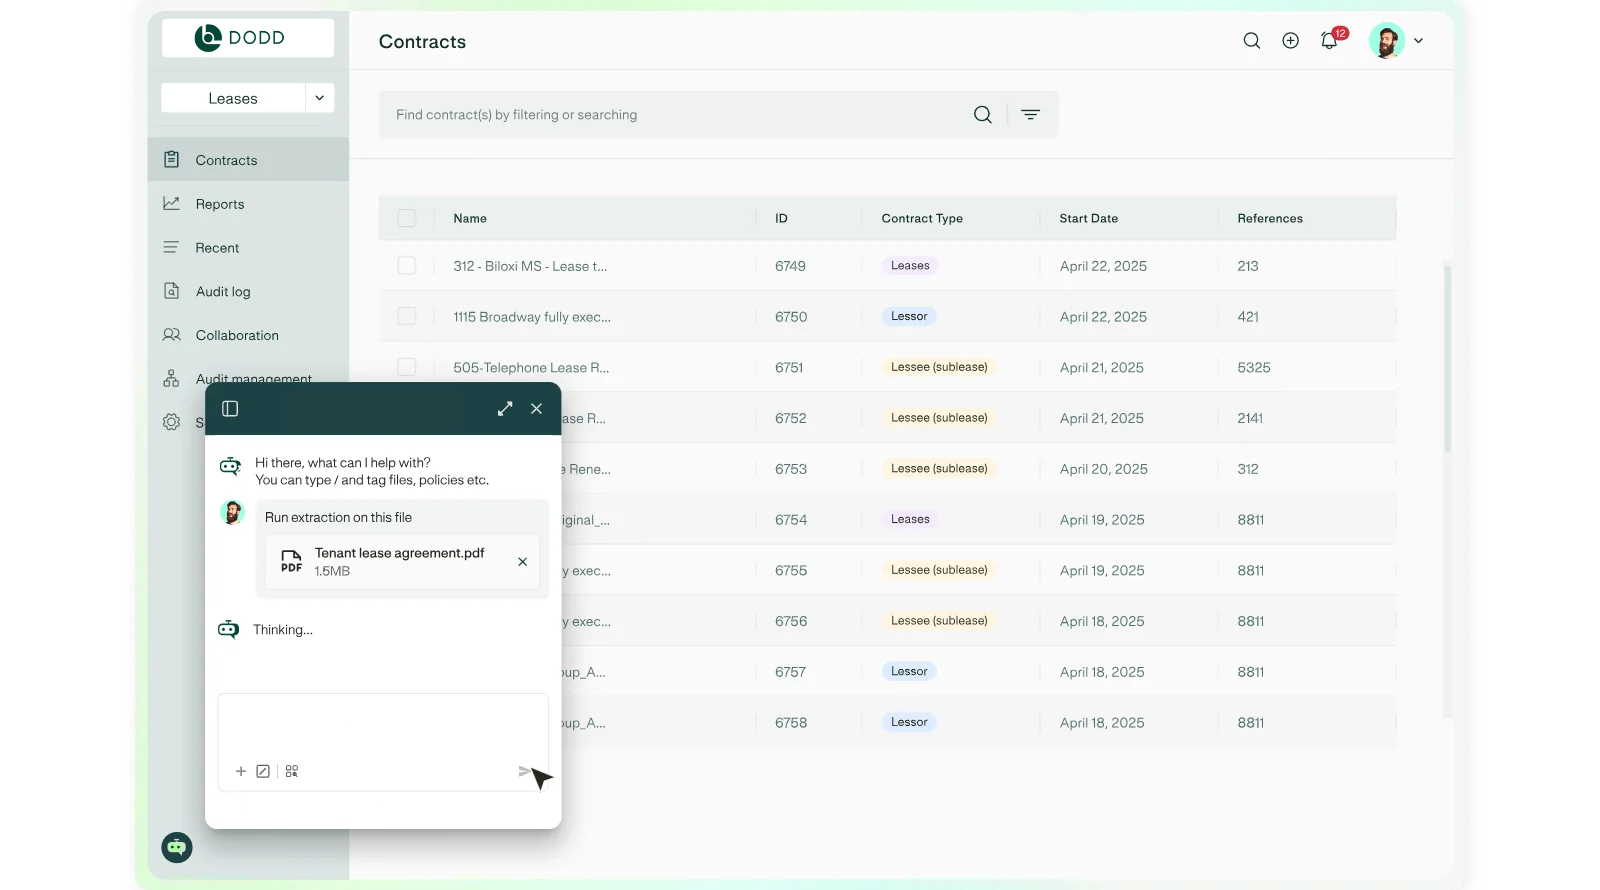Select the 1115 Broadway contract checkbox
Viewport: 1600px width, 890px height.
pos(407,317)
